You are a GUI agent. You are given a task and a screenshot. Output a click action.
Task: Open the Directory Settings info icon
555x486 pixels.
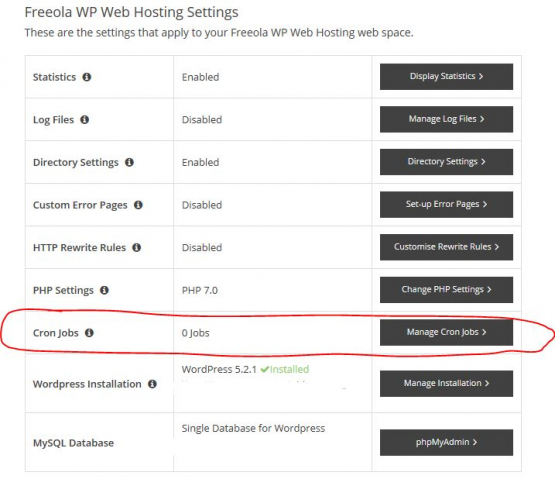click(129, 162)
